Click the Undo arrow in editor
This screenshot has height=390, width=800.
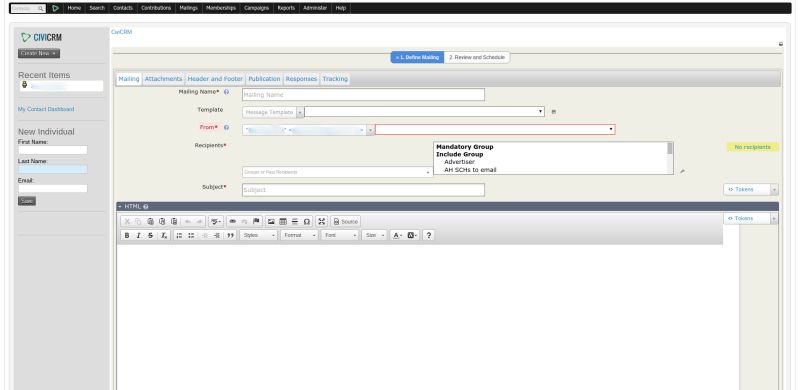[x=188, y=222]
